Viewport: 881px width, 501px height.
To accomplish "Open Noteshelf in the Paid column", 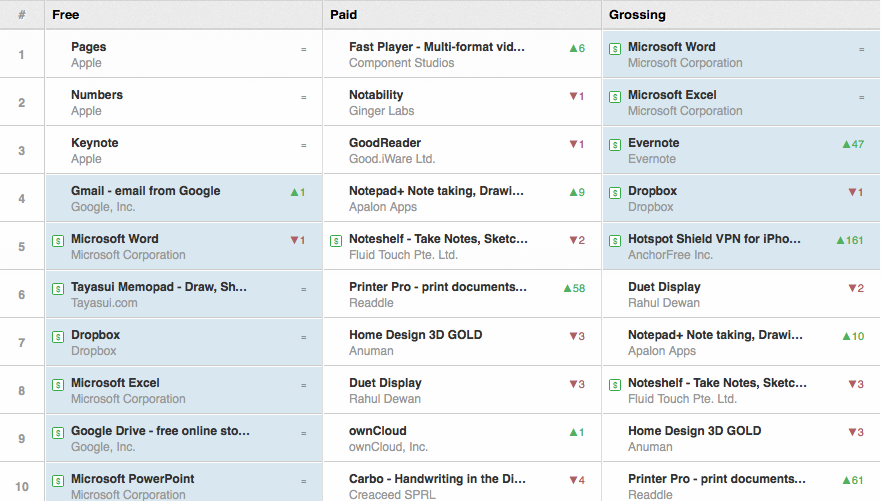I will coord(438,239).
